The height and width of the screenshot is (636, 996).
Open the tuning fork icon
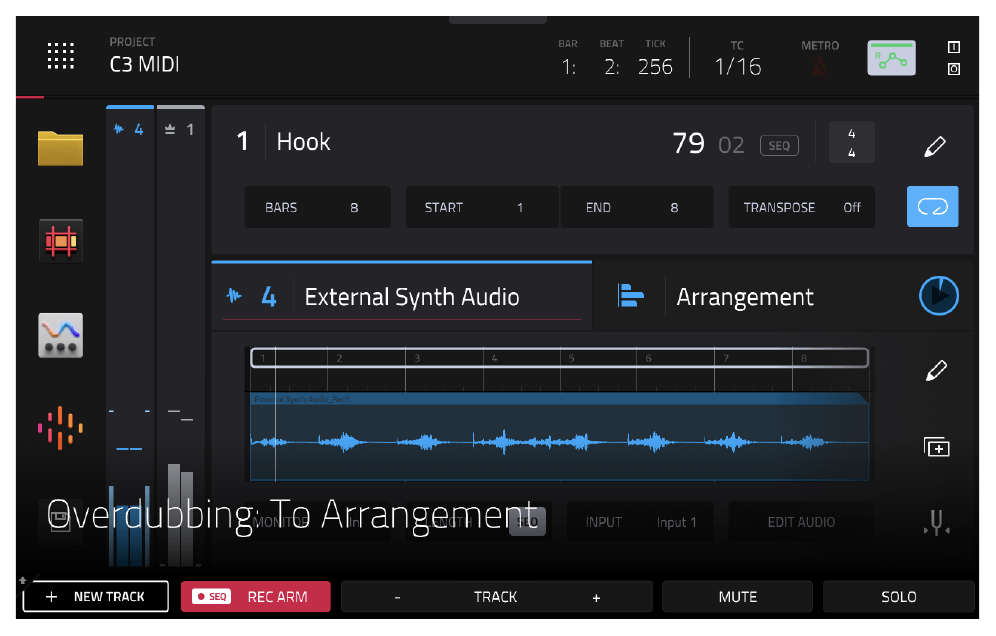936,522
